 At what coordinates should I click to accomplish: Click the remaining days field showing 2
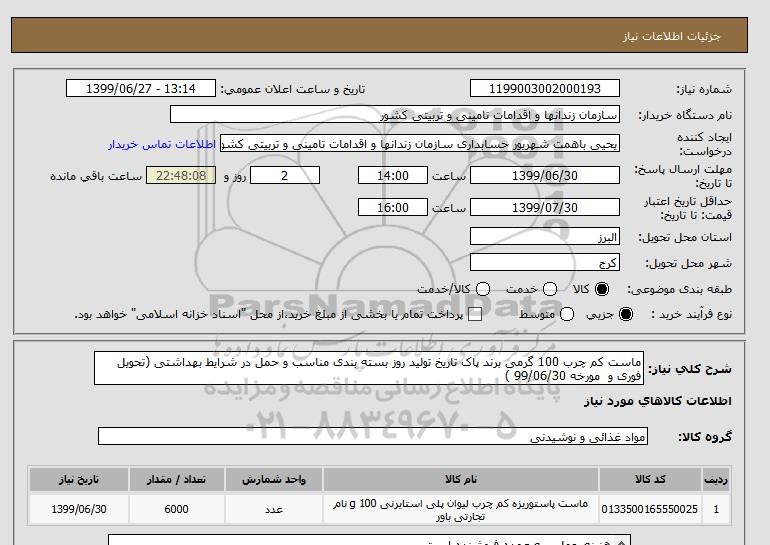tap(285, 176)
